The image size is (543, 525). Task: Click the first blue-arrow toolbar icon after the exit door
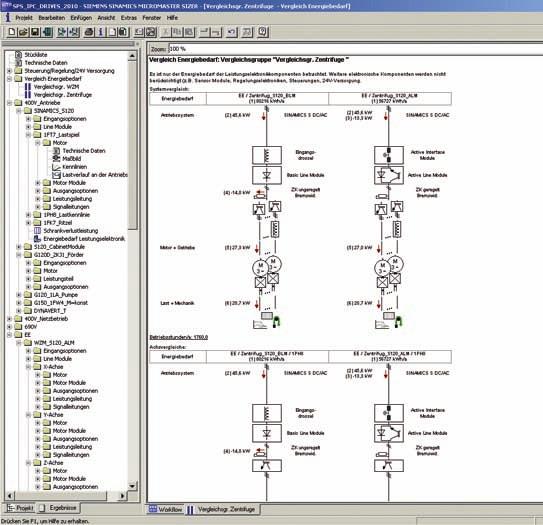point(62,32)
